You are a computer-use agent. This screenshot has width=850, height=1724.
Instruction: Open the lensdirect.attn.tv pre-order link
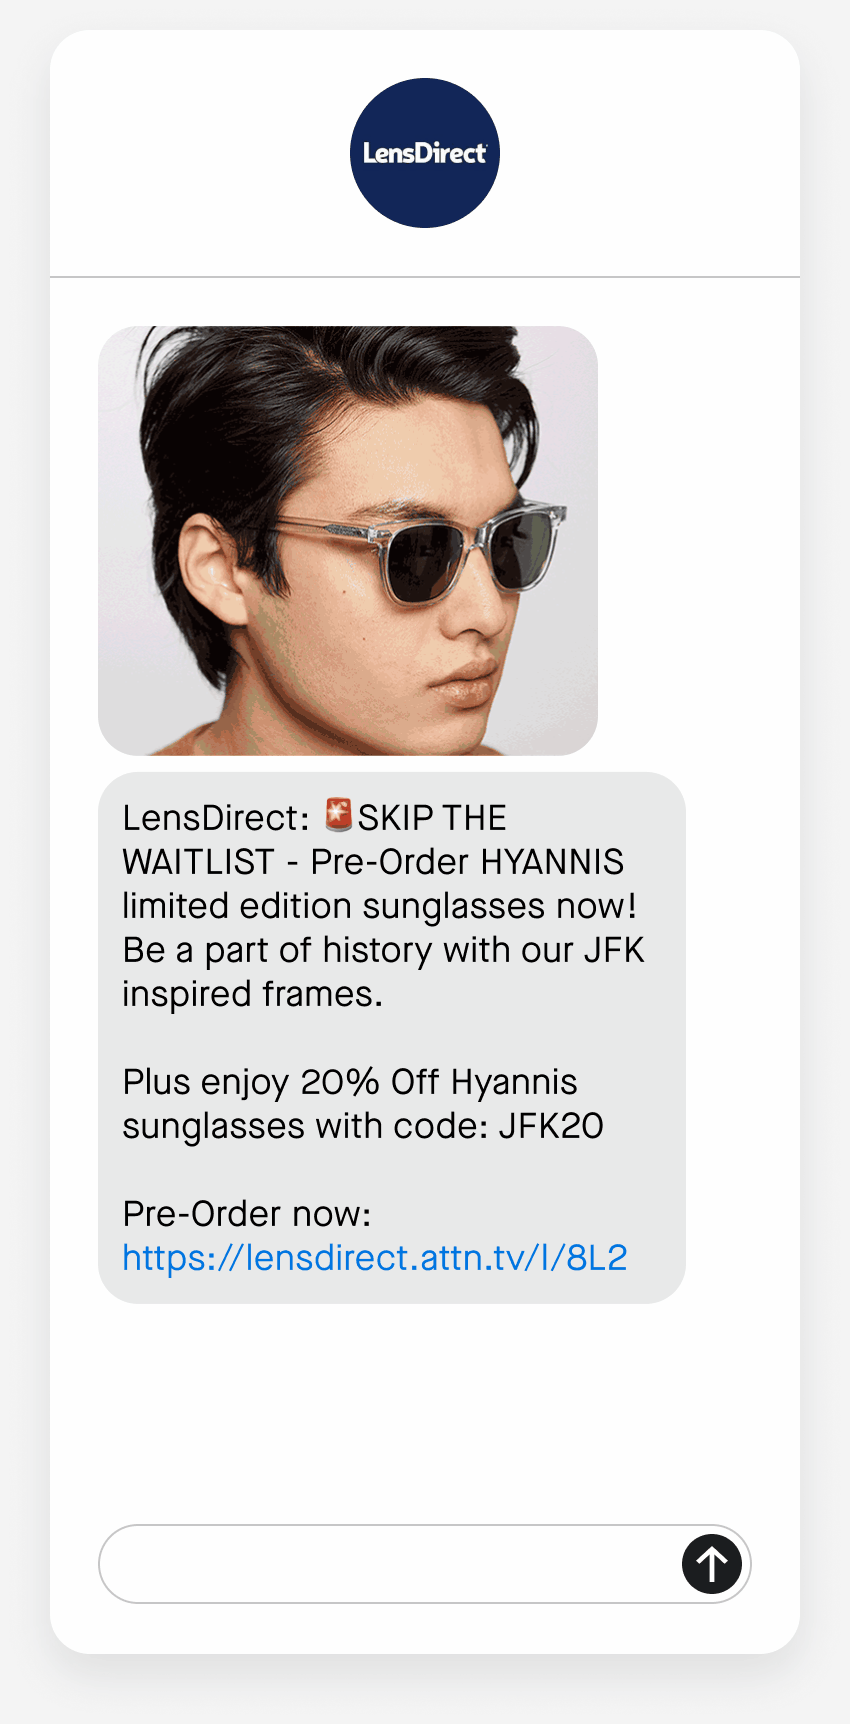(x=375, y=1257)
